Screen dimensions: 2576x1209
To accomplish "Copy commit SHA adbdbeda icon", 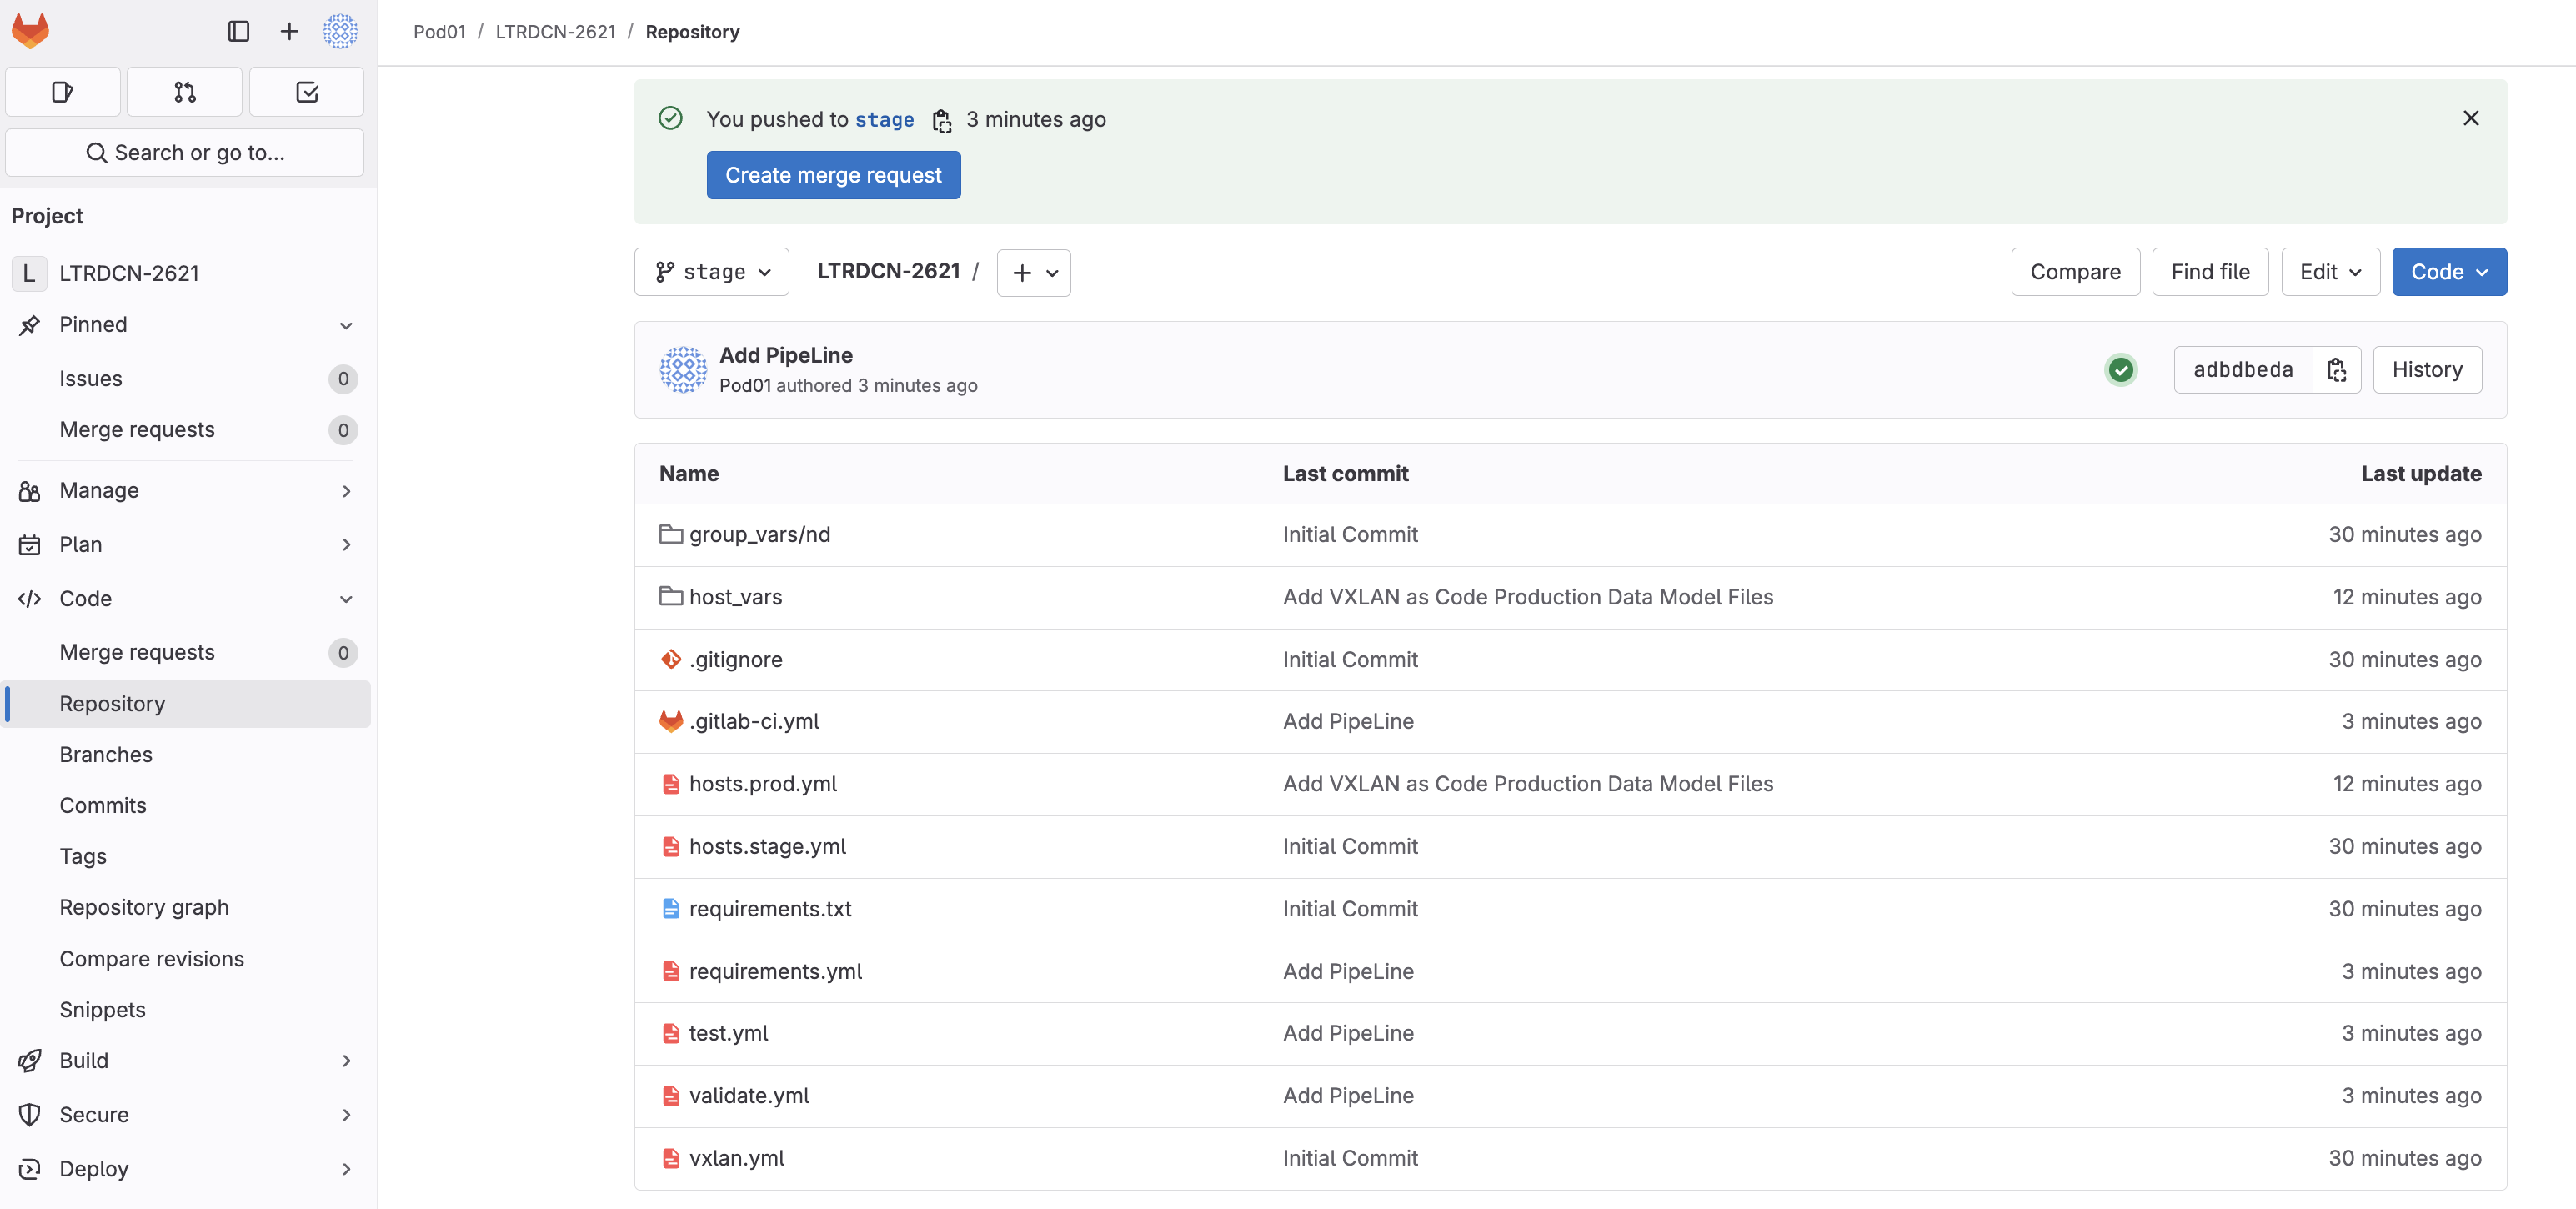I will [2336, 370].
